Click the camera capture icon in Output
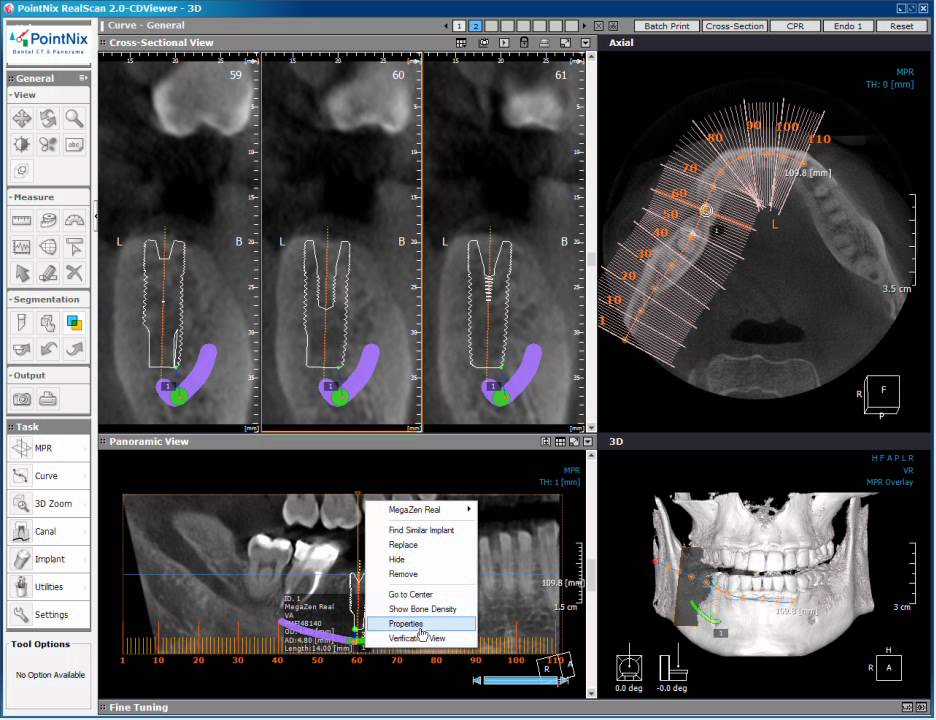 coord(22,399)
